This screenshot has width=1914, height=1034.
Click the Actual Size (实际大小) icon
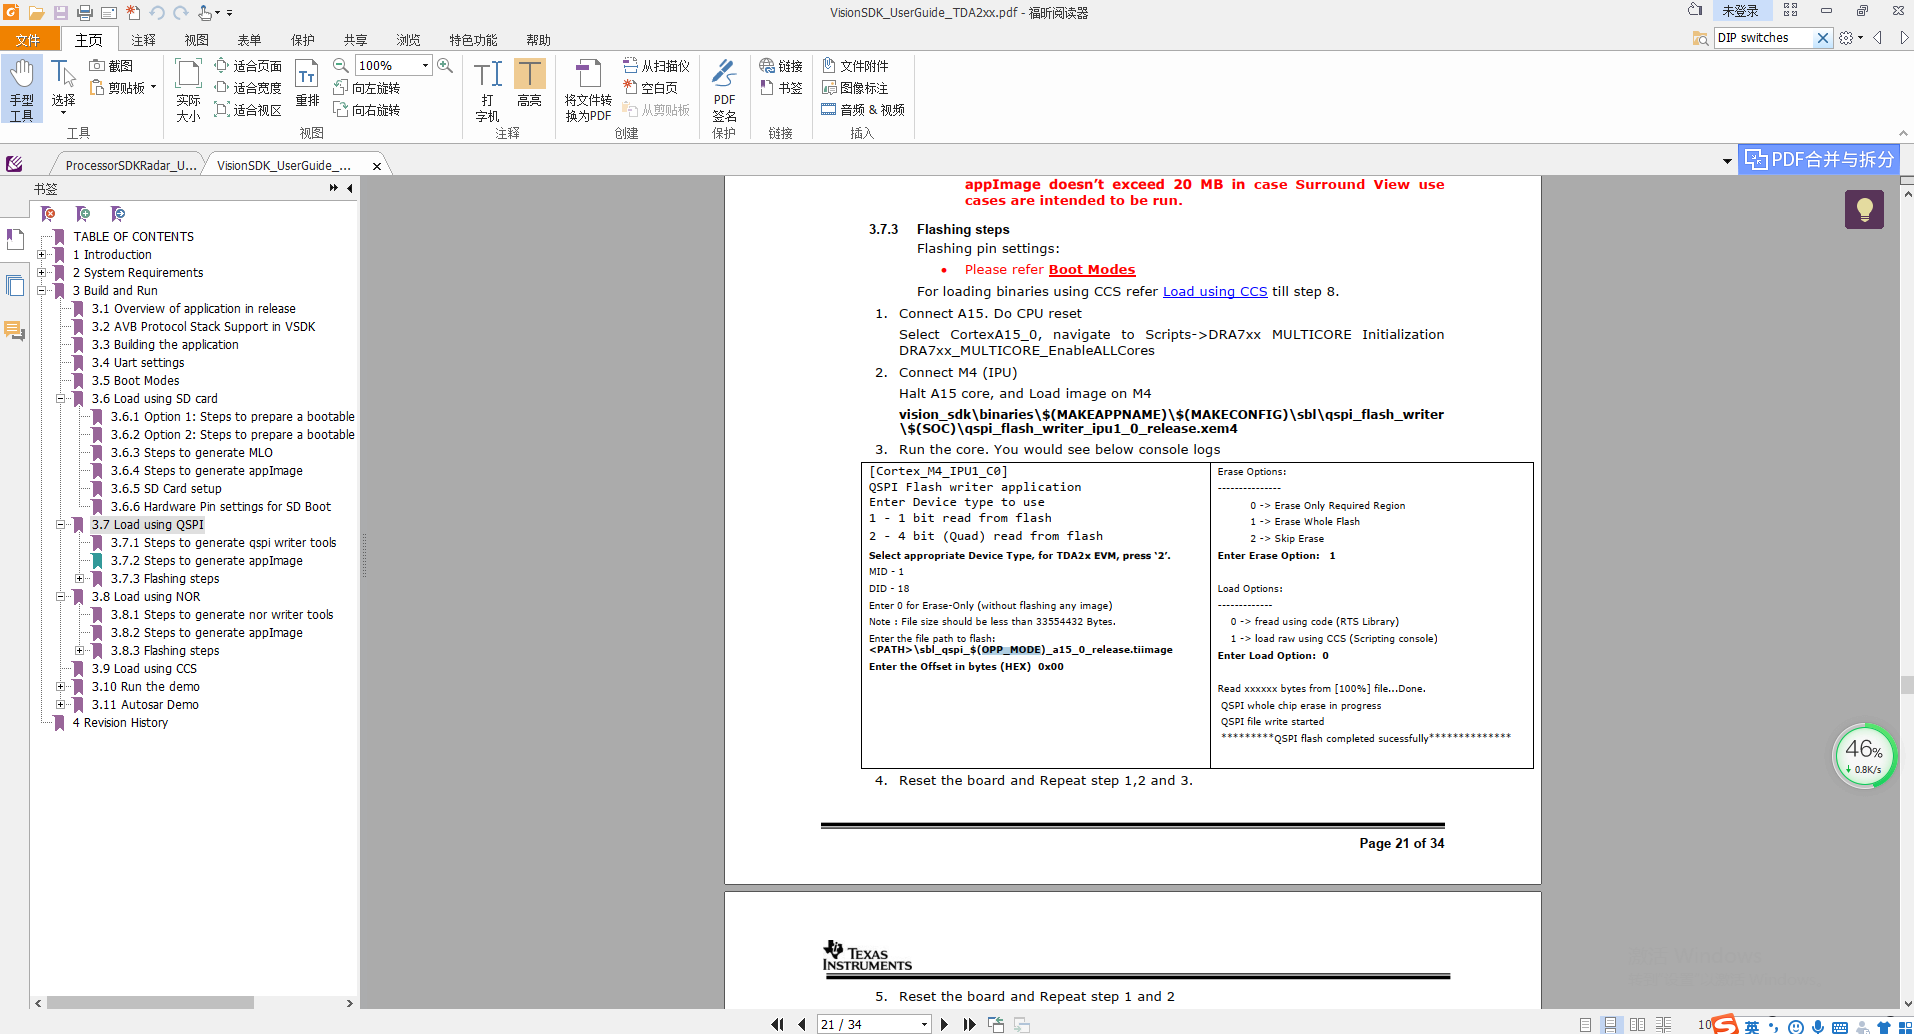(188, 90)
